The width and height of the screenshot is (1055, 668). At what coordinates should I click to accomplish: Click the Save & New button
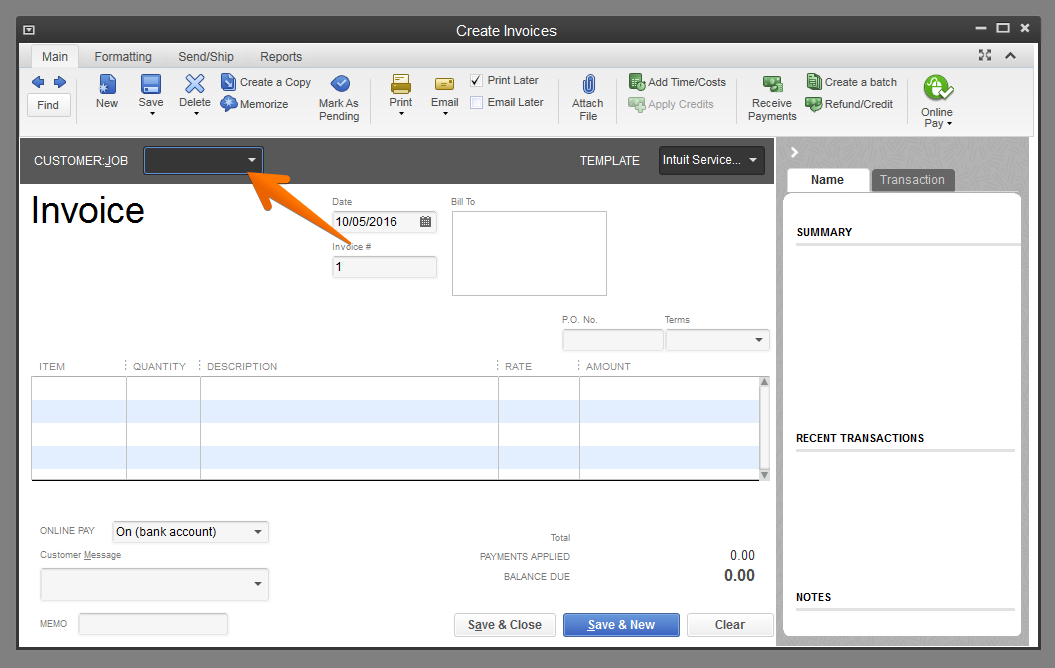tap(620, 624)
